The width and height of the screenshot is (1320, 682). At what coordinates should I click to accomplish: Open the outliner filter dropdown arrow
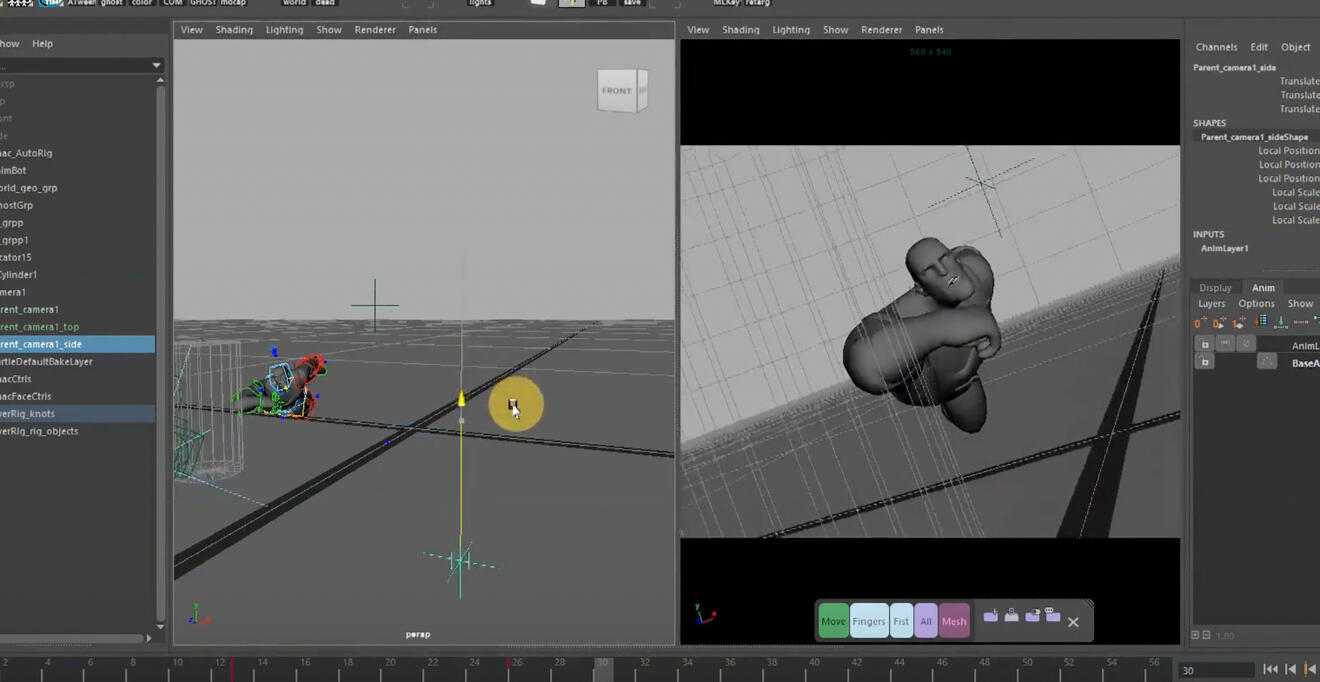click(156, 65)
